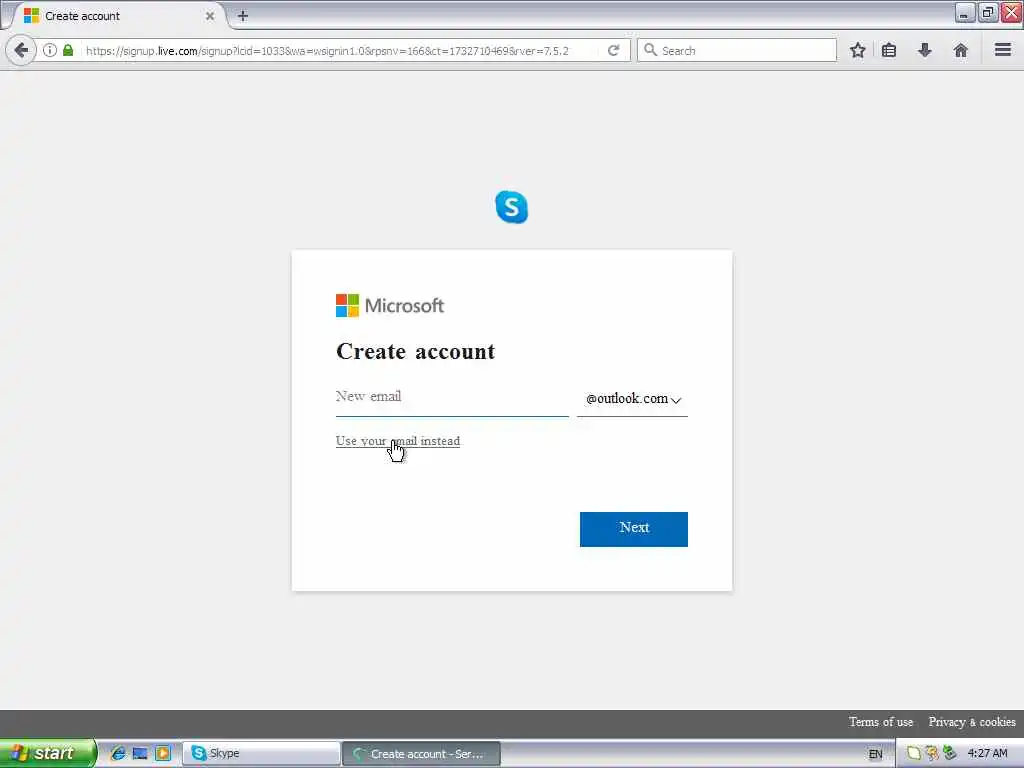Click the browser back arrow button
1024x768 pixels.
coord(21,50)
